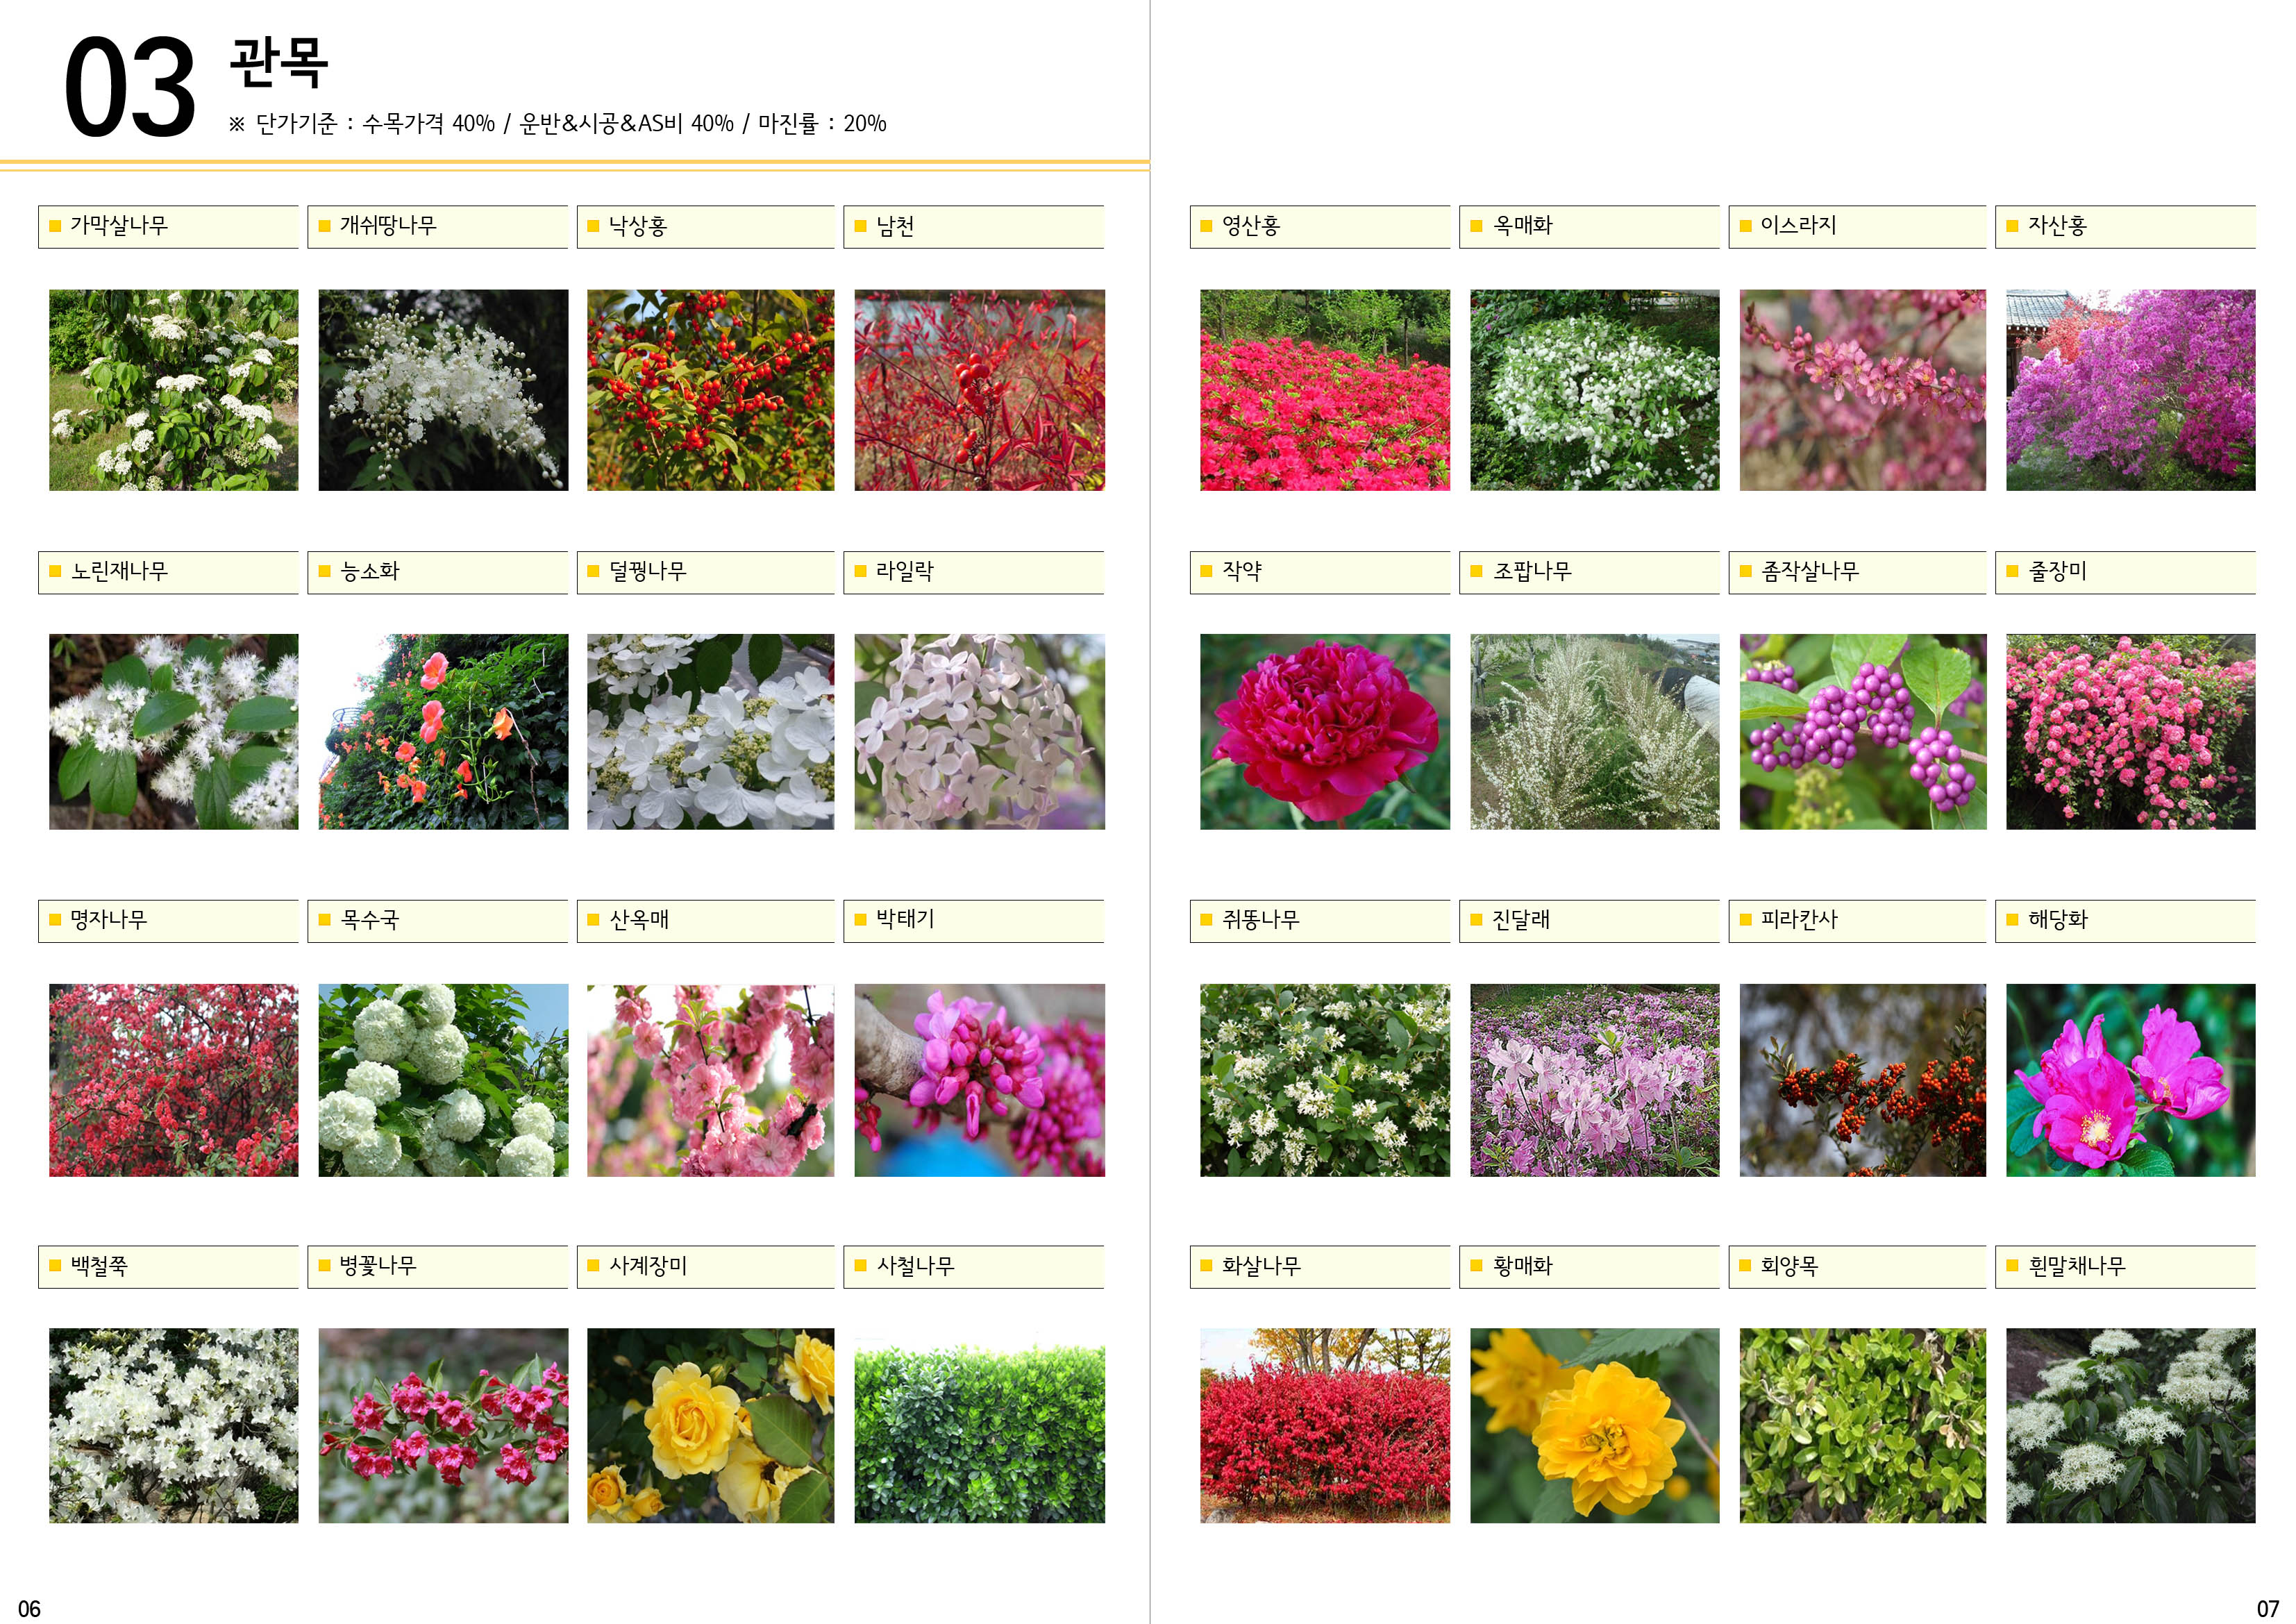2296x1624 pixels.
Task: Select the 남천 label text
Action: click(895, 225)
